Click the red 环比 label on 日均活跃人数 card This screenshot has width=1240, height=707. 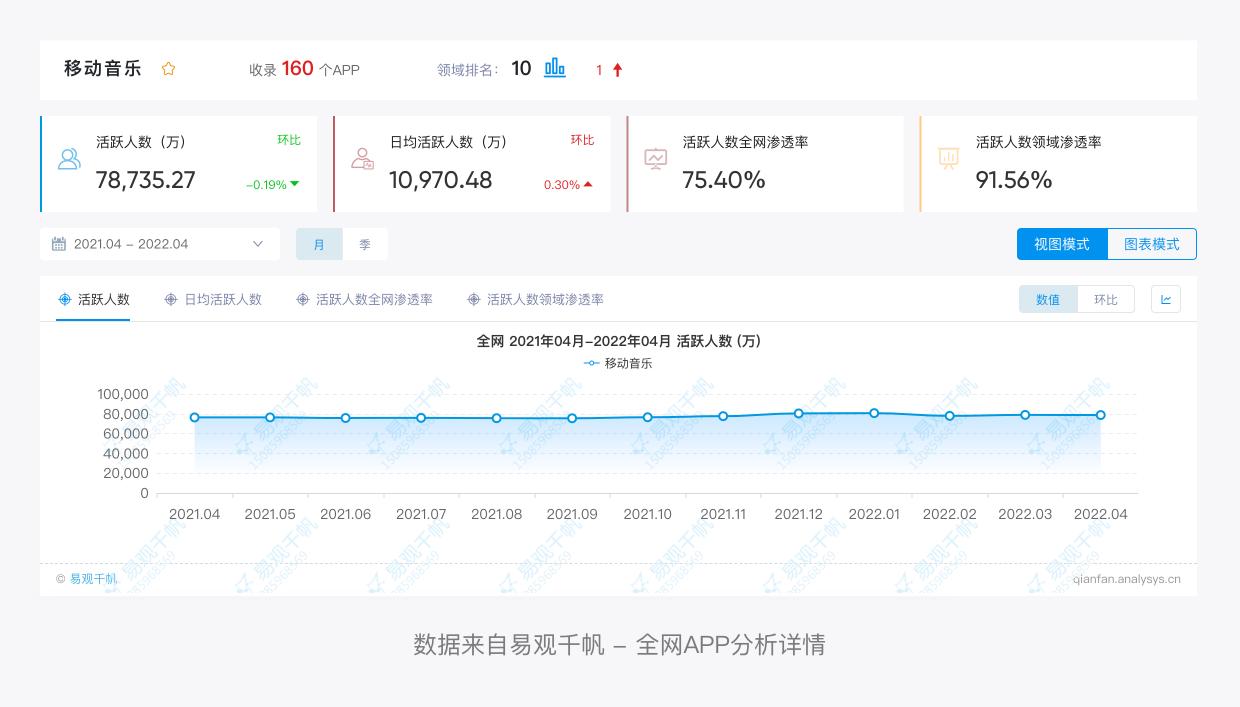[582, 140]
